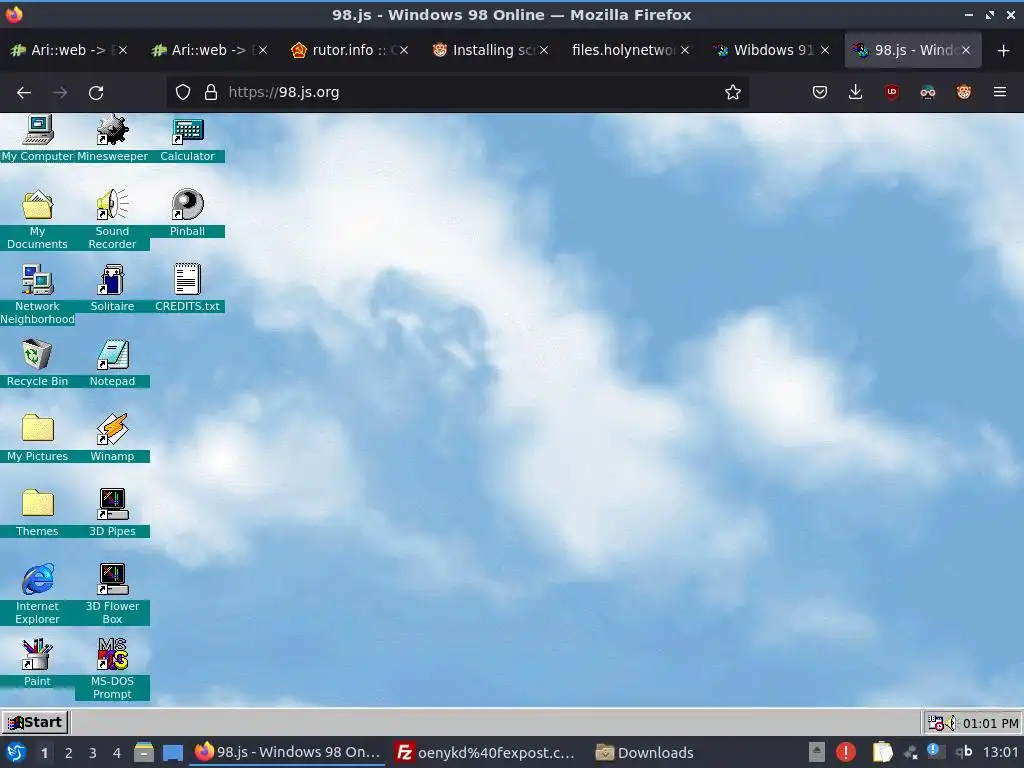This screenshot has height=768, width=1024.
Task: Close the files.holynetwork tab
Action: coord(684,50)
